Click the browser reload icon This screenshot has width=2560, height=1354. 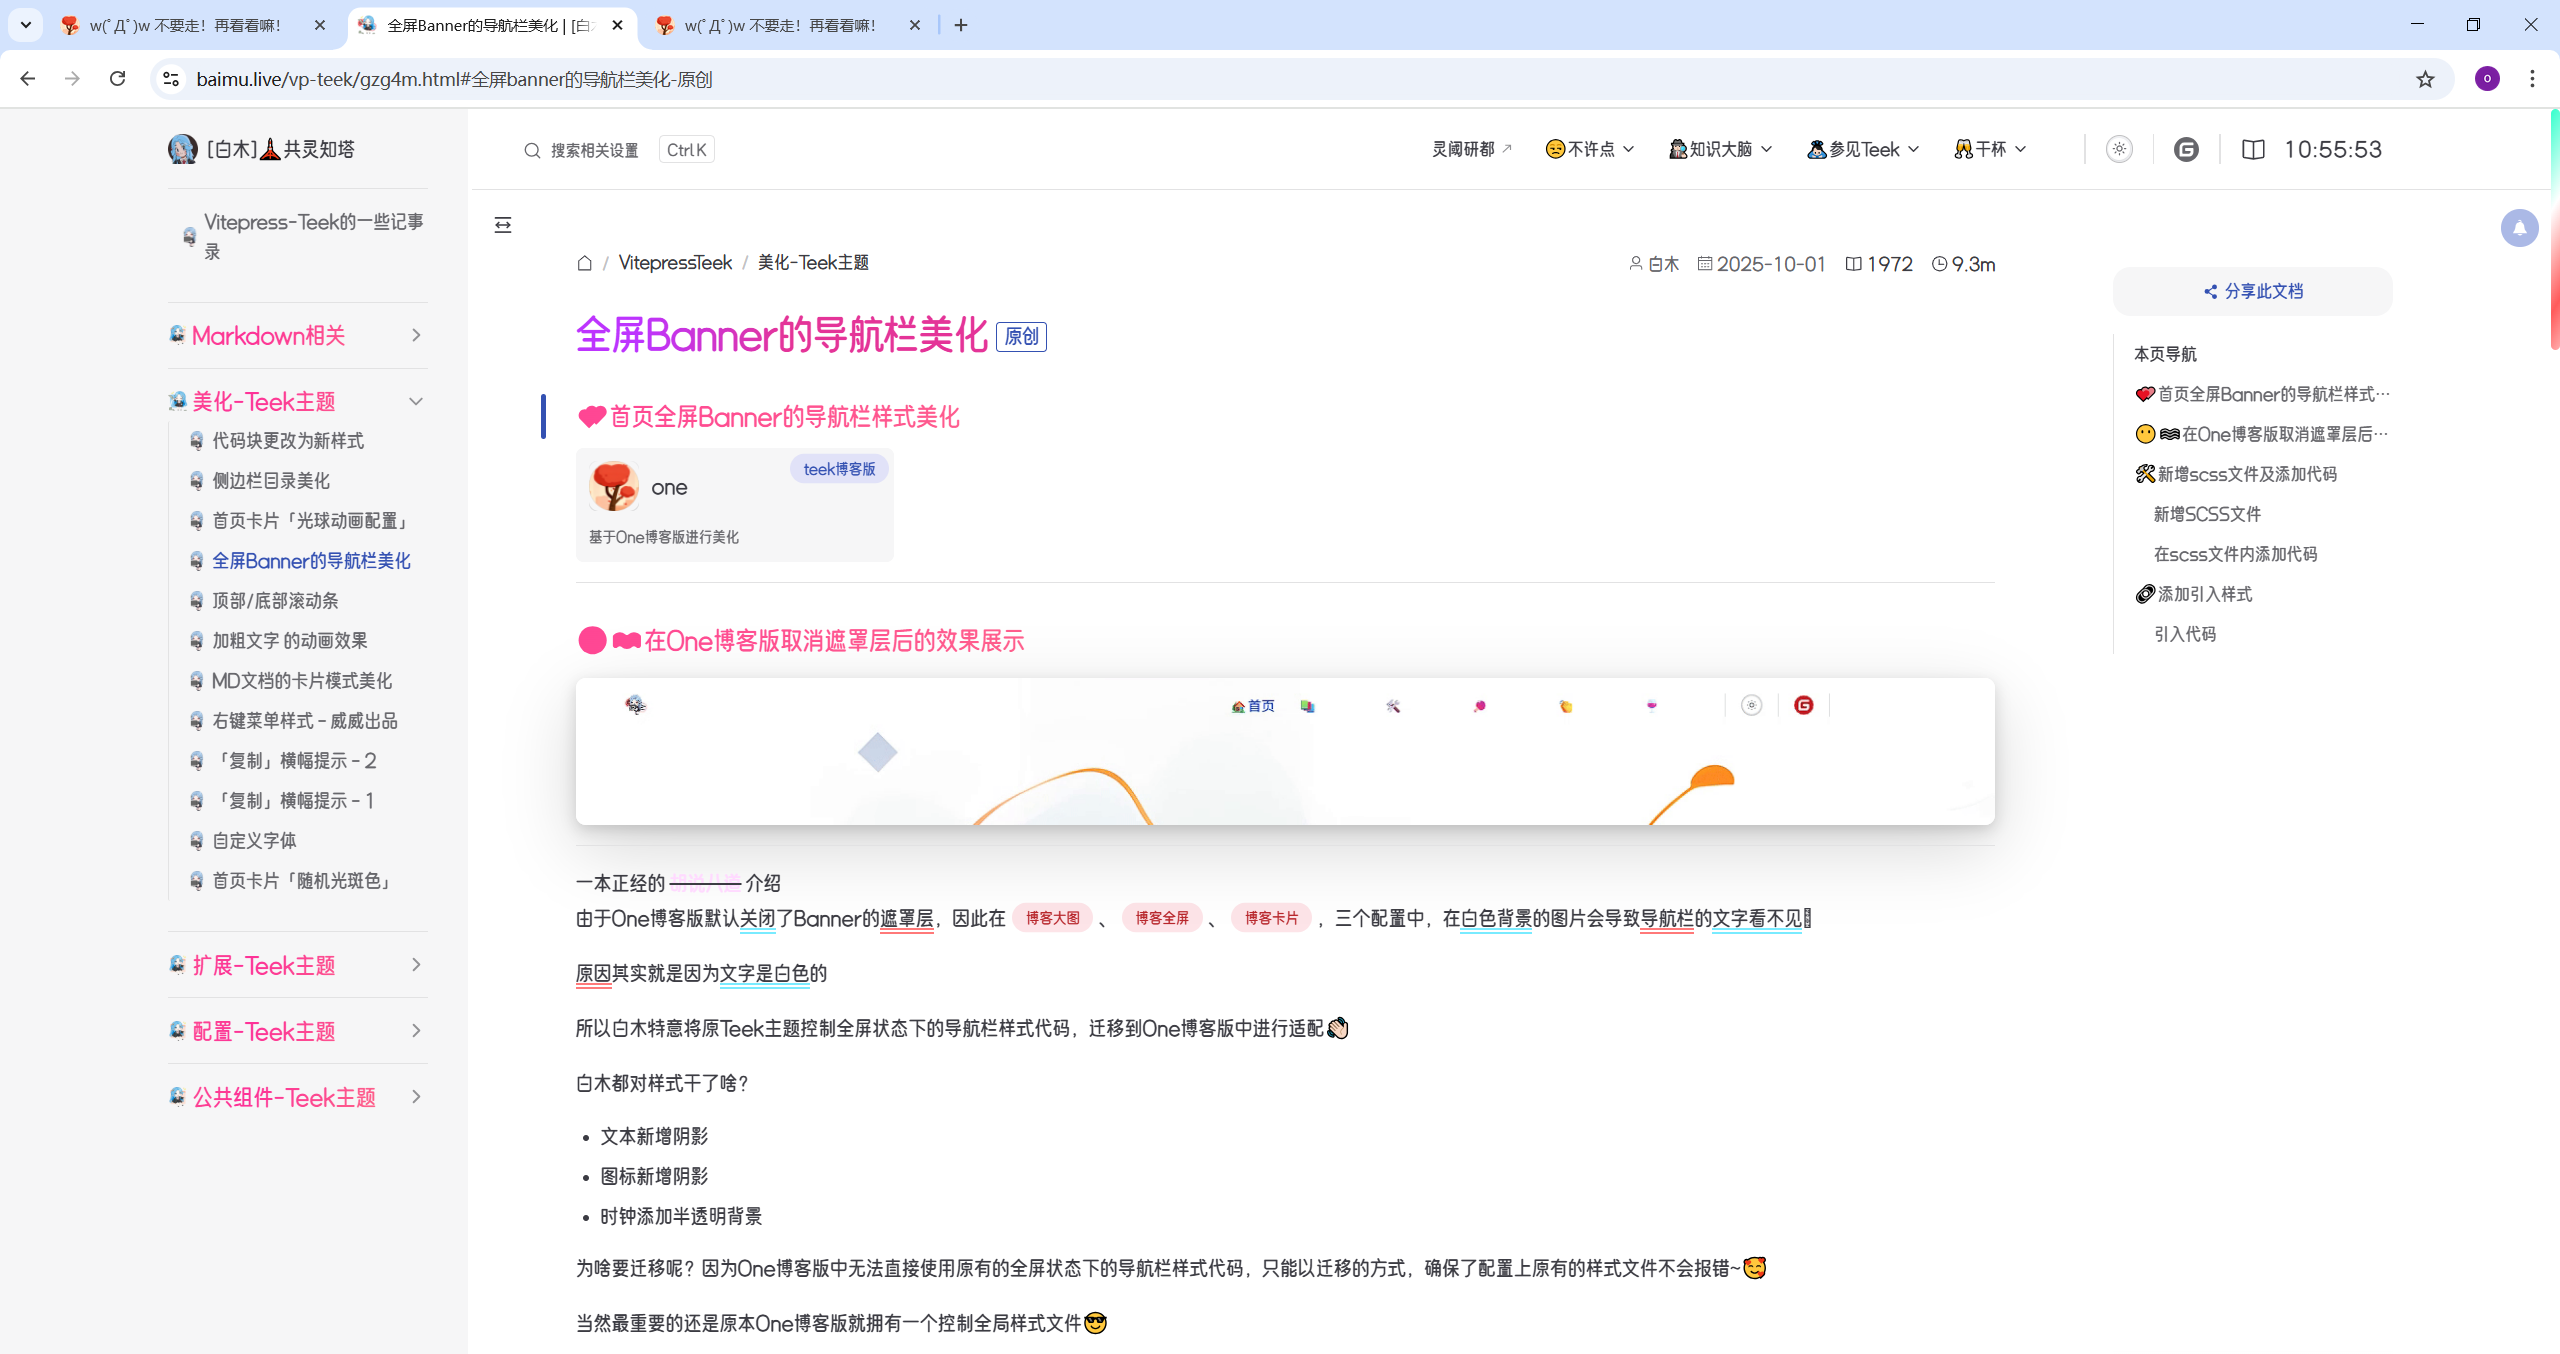coord(117,79)
